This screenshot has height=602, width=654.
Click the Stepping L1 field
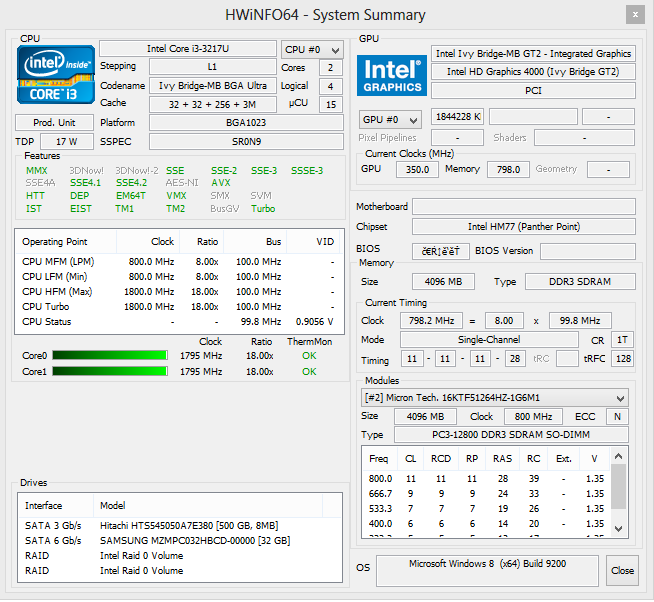pyautogui.click(x=213, y=67)
